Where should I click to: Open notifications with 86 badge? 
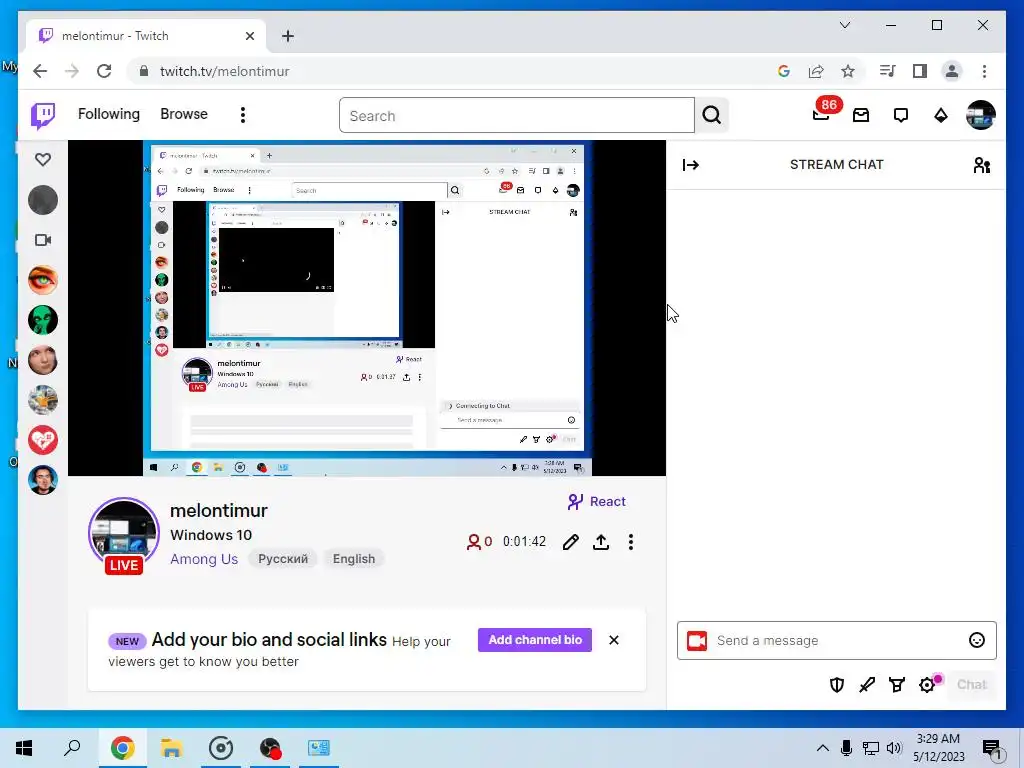click(822, 114)
